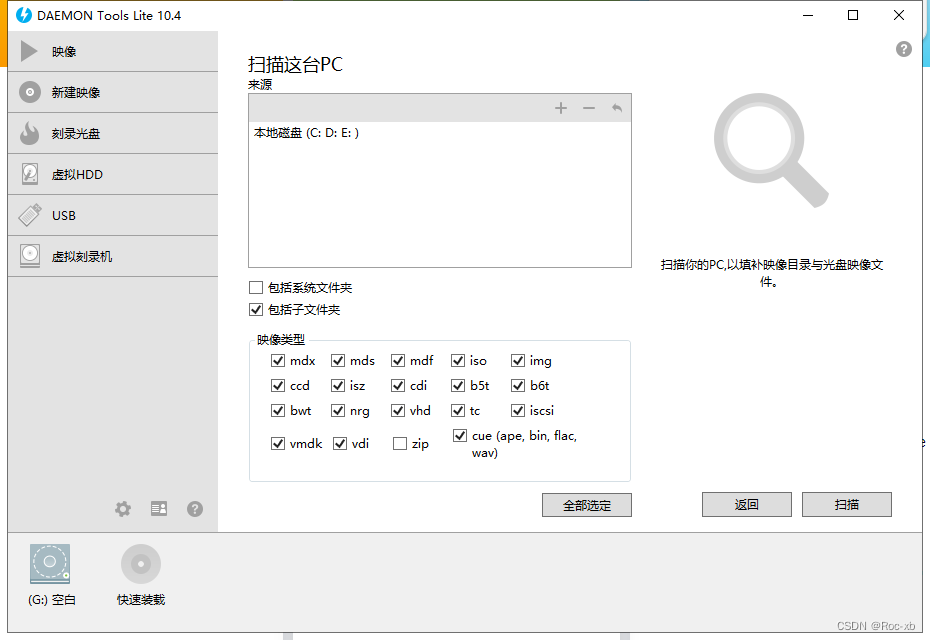
Task: Click the USB stick icon
Action: click(x=30, y=215)
